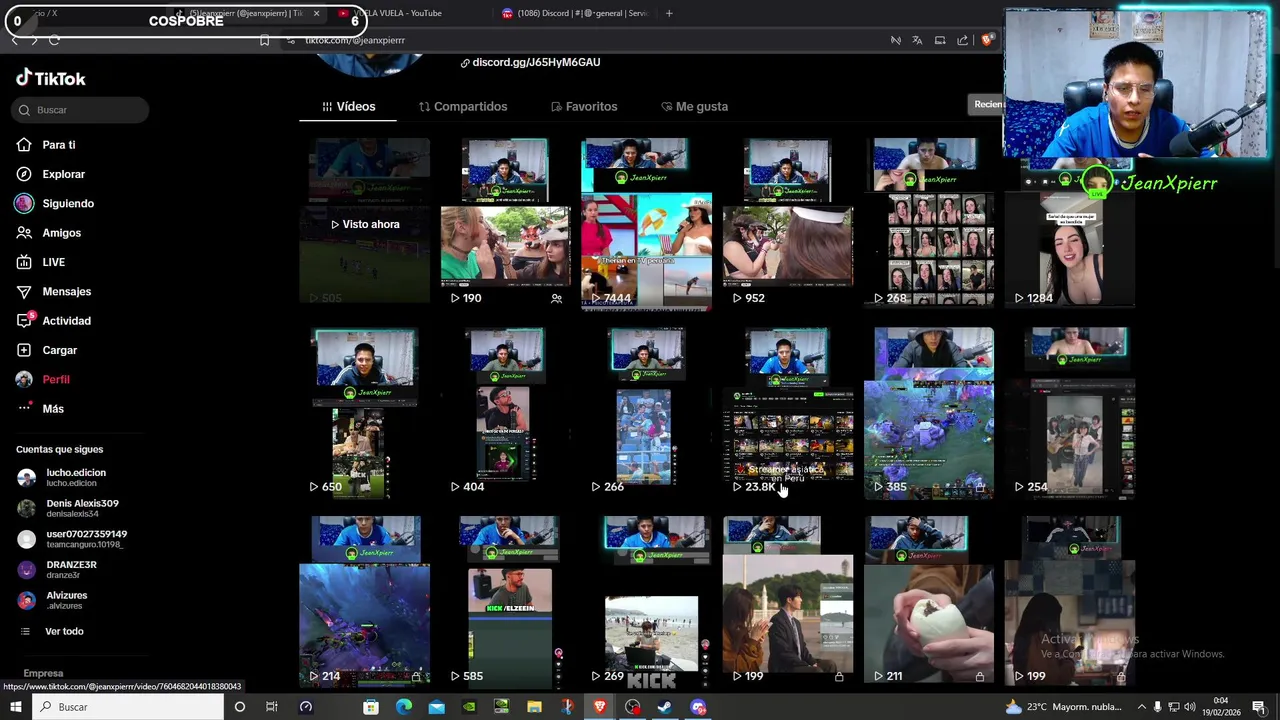Switch to the Me gusta tab
Screen dimensions: 1280x720
pyautogui.click(x=694, y=106)
